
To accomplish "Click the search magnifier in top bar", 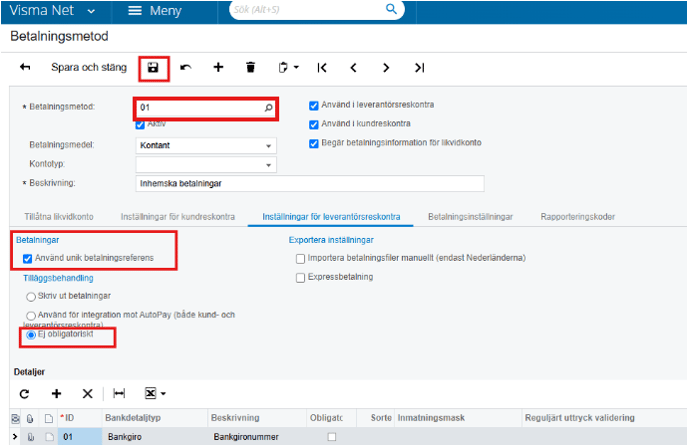I will (x=391, y=9).
